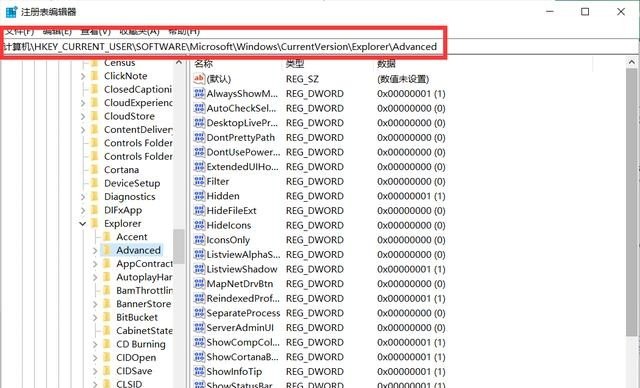Click the DWORD icon beside Hidden

tap(199, 196)
